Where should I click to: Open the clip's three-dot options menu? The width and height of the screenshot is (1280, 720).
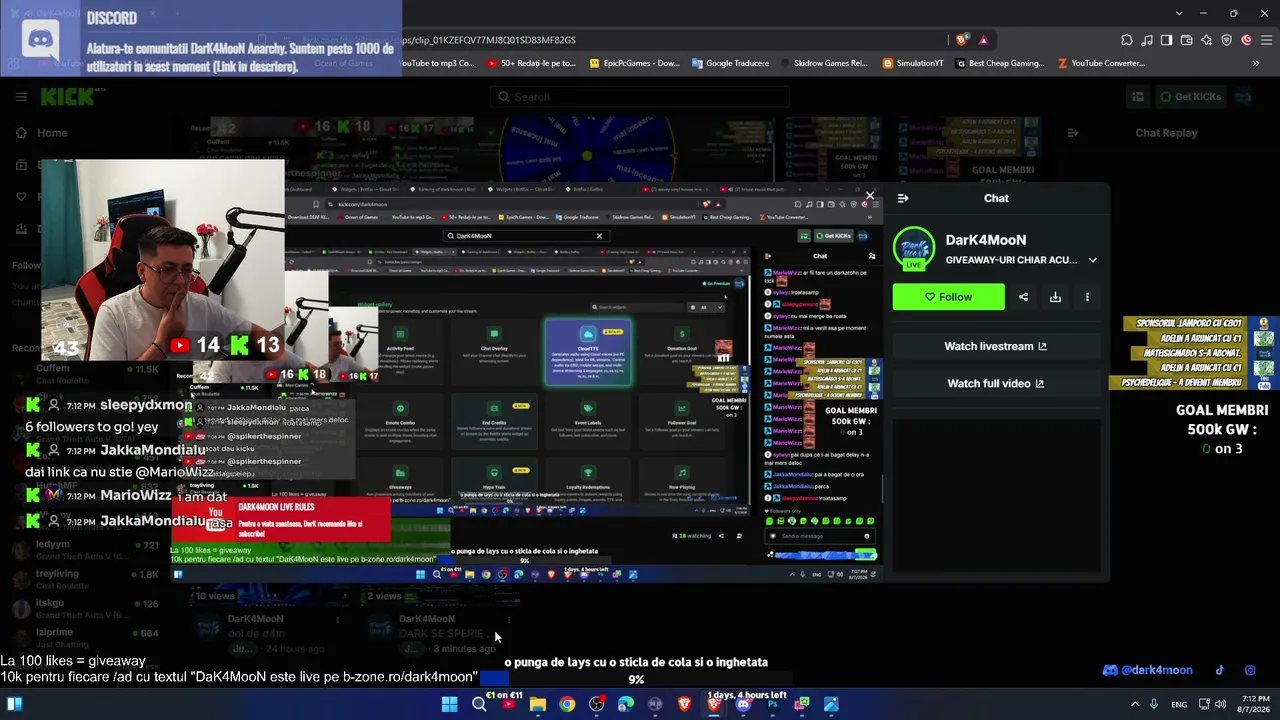coord(1087,297)
